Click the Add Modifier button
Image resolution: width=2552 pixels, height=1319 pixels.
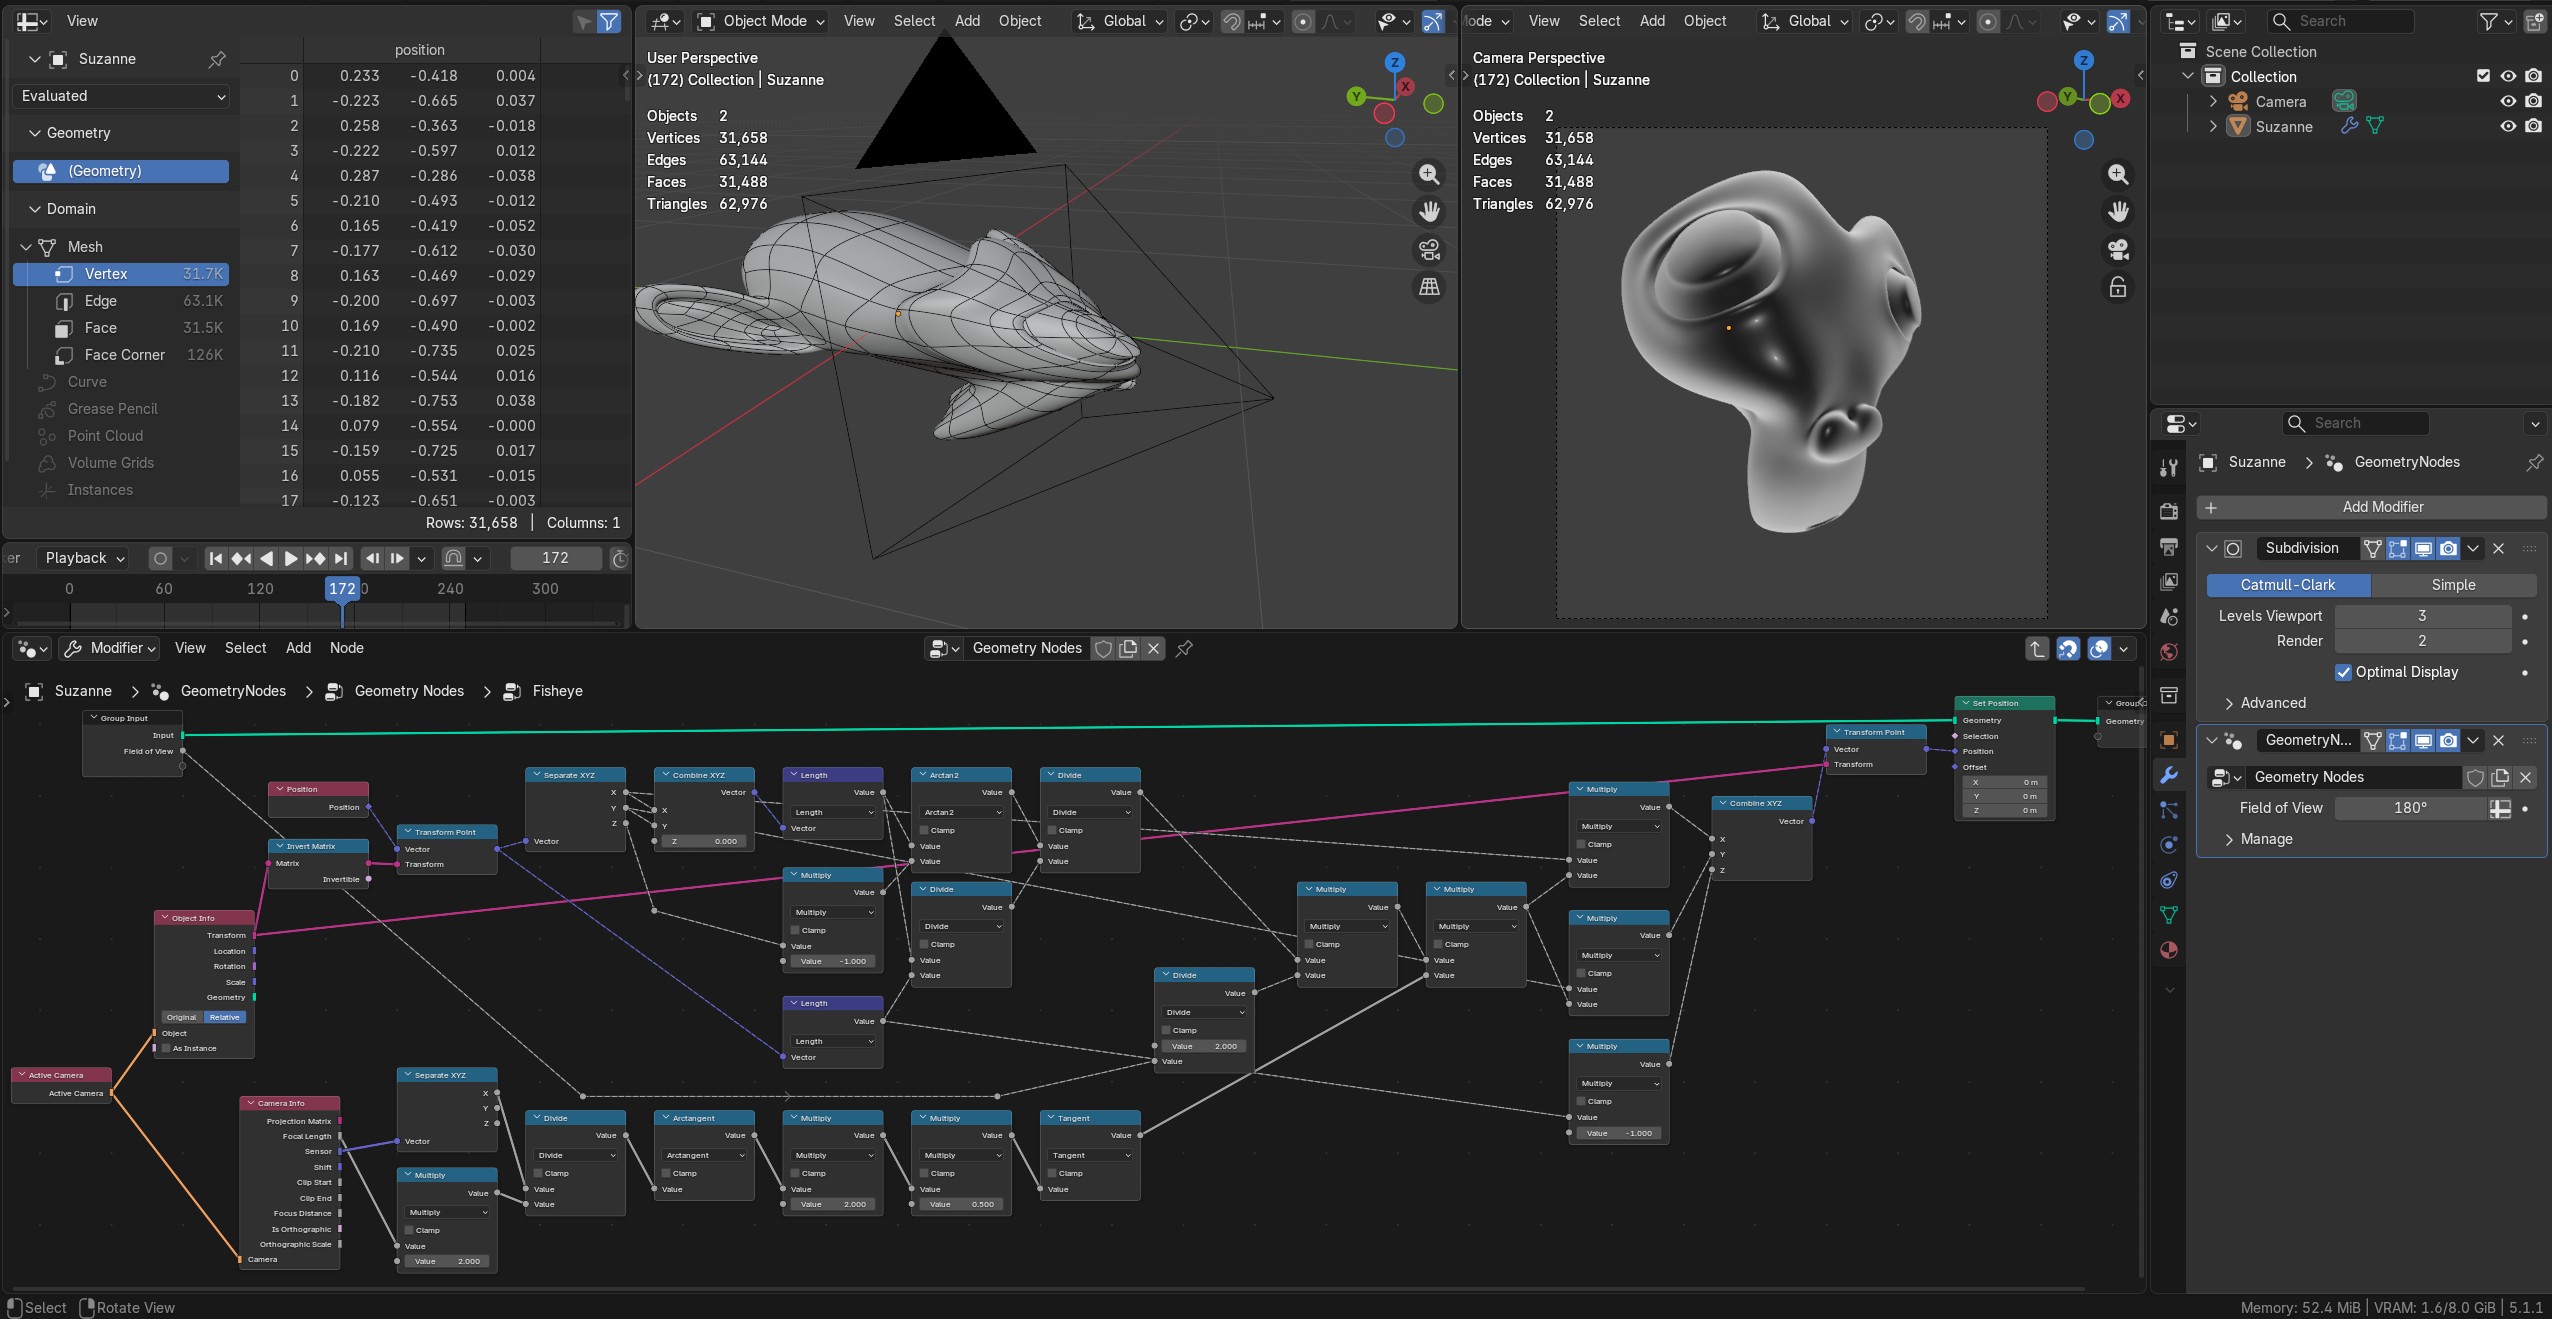pyautogui.click(x=2371, y=507)
